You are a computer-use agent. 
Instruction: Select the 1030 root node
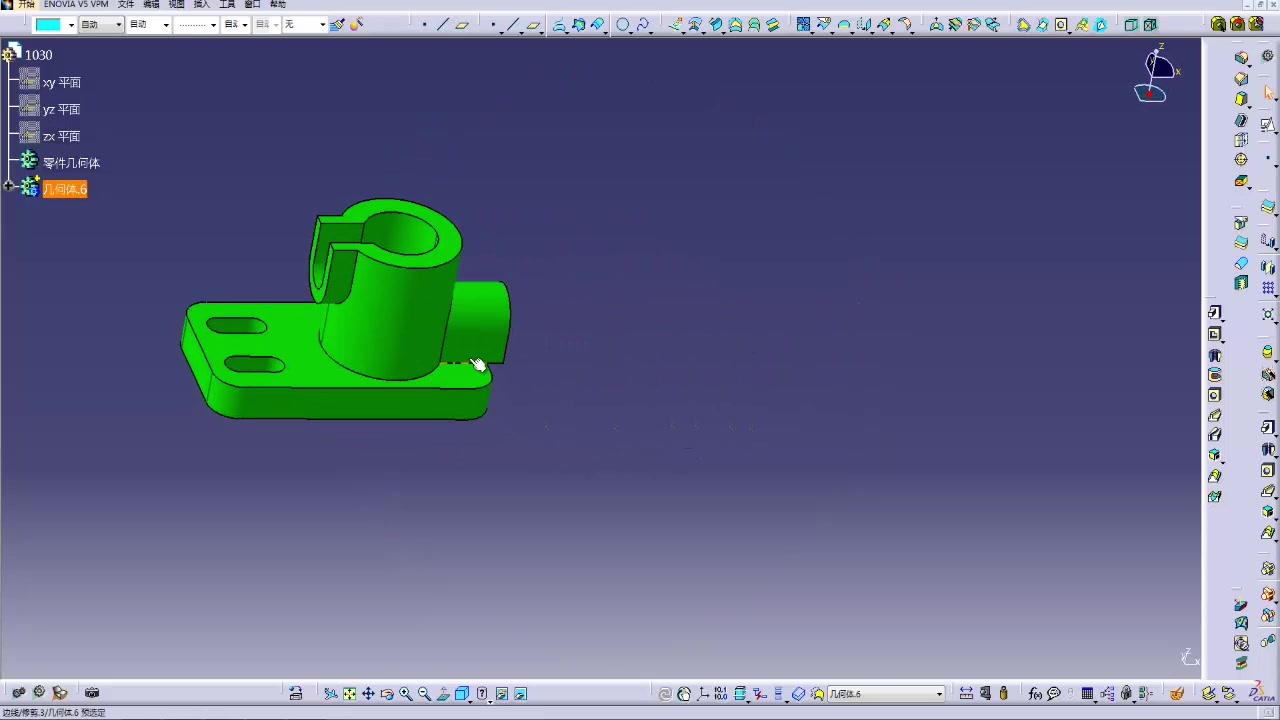(38, 55)
